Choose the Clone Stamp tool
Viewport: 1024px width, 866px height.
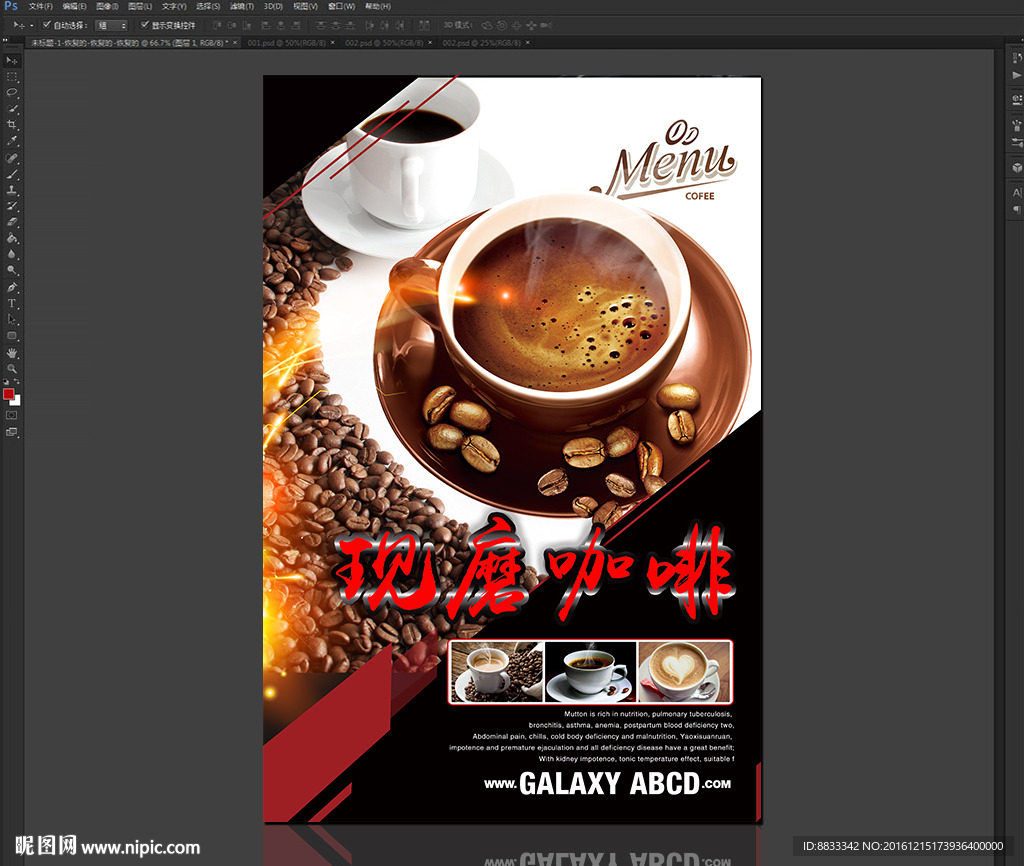pos(12,190)
